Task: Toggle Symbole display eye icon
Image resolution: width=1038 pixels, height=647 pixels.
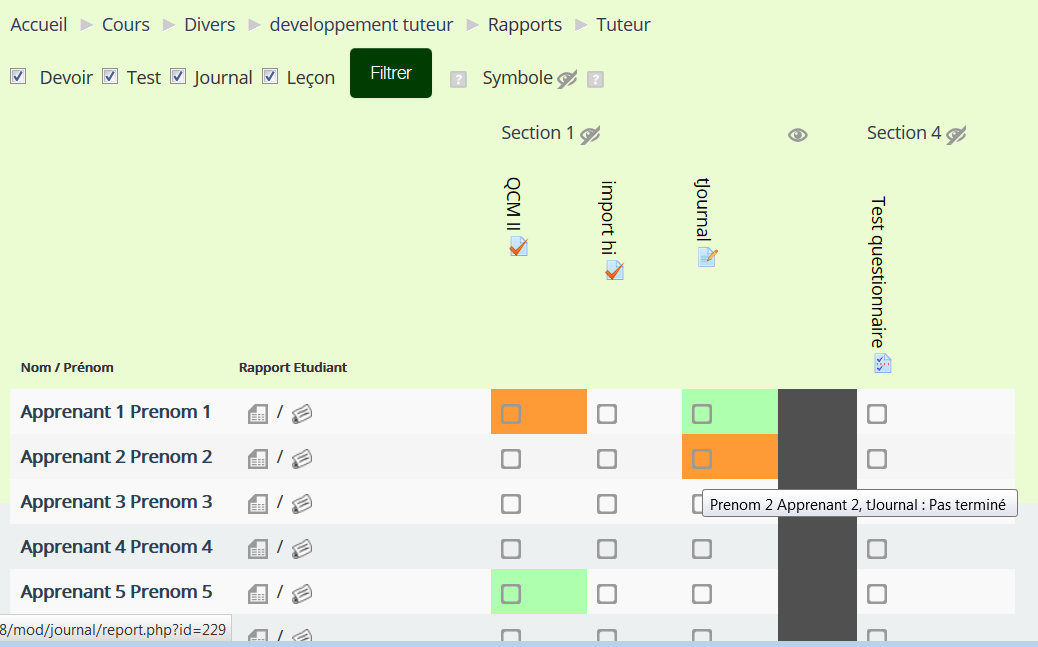Action: pyautogui.click(x=567, y=79)
